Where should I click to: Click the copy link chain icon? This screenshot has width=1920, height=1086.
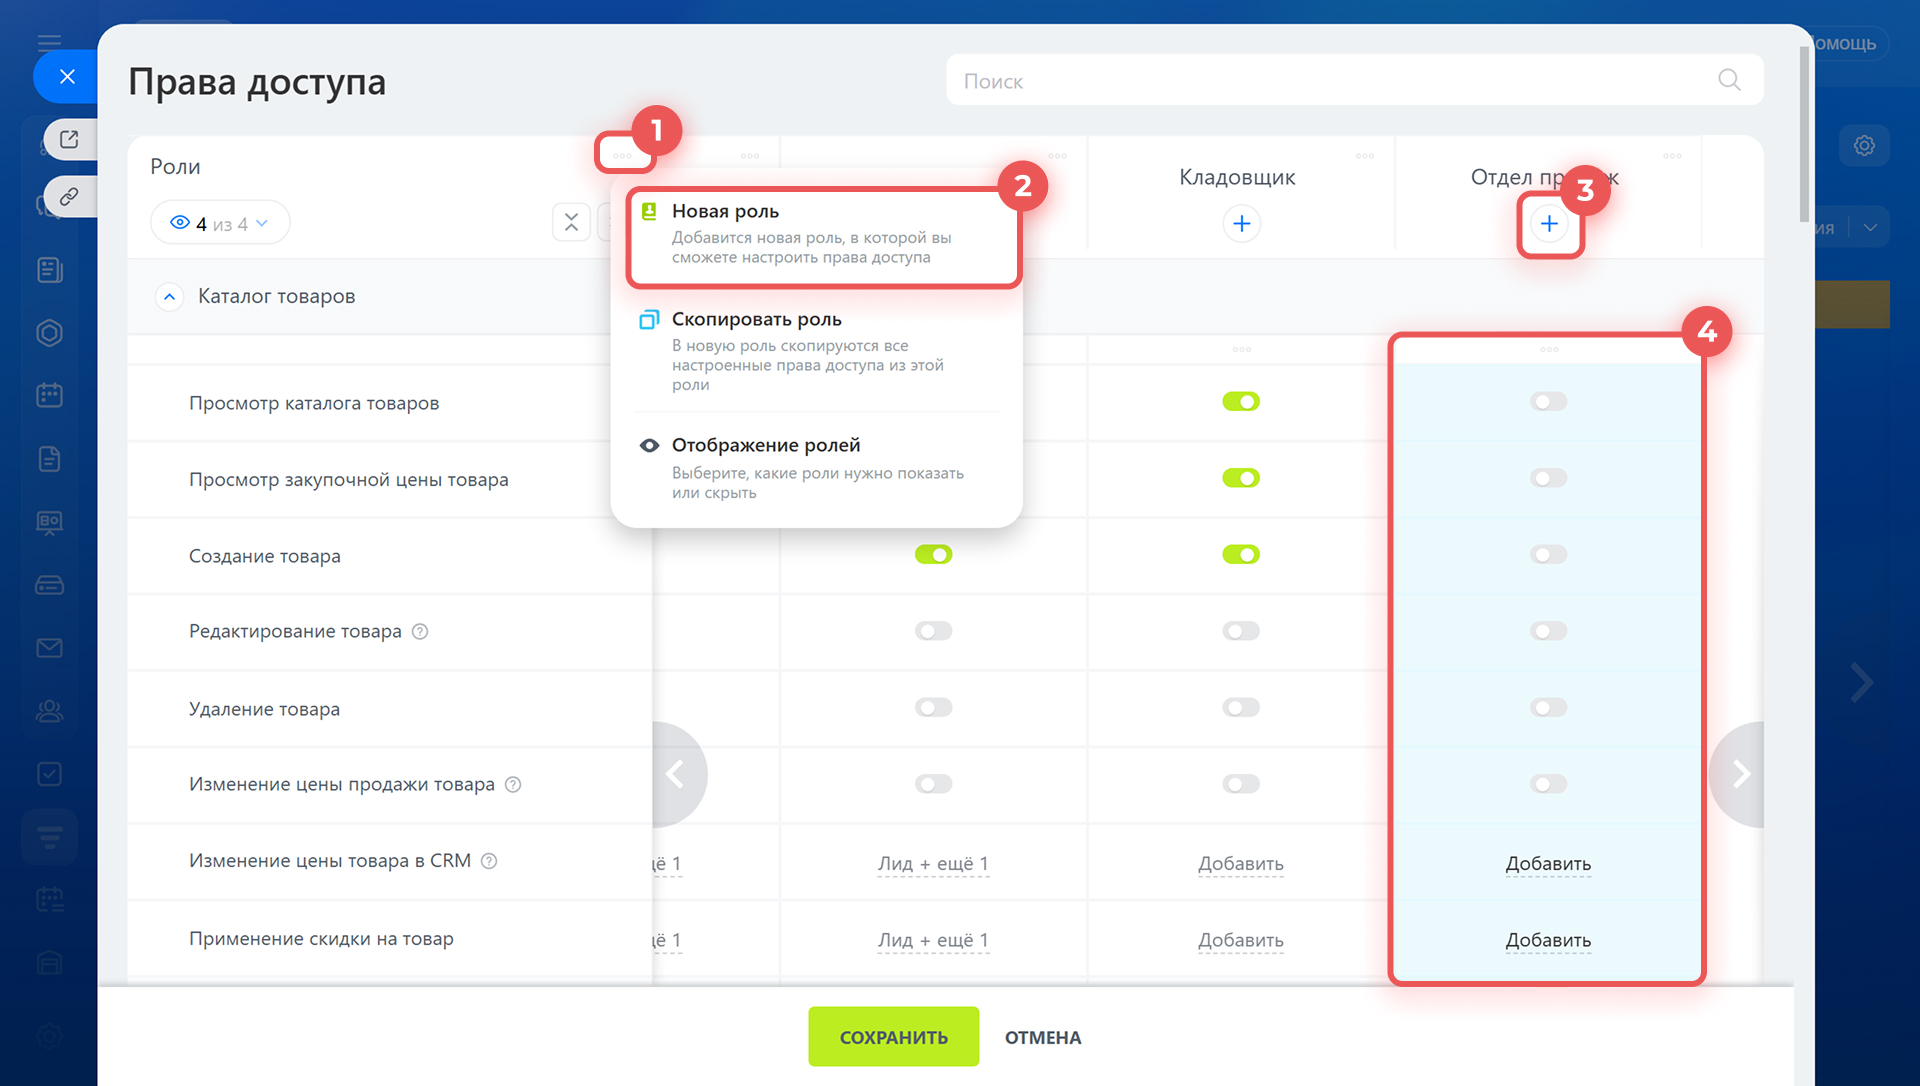click(x=69, y=196)
